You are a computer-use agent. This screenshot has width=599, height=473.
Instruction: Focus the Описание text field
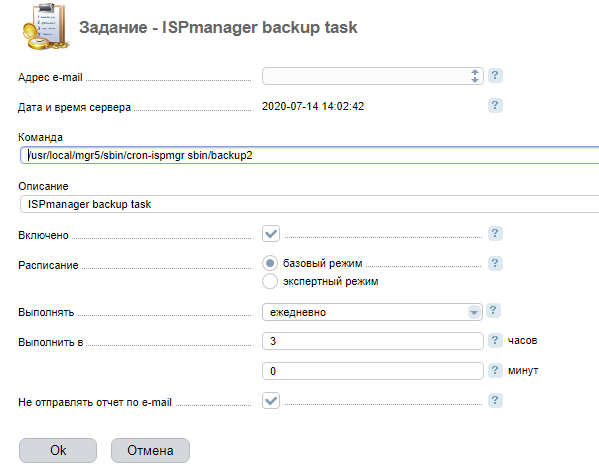(x=309, y=204)
